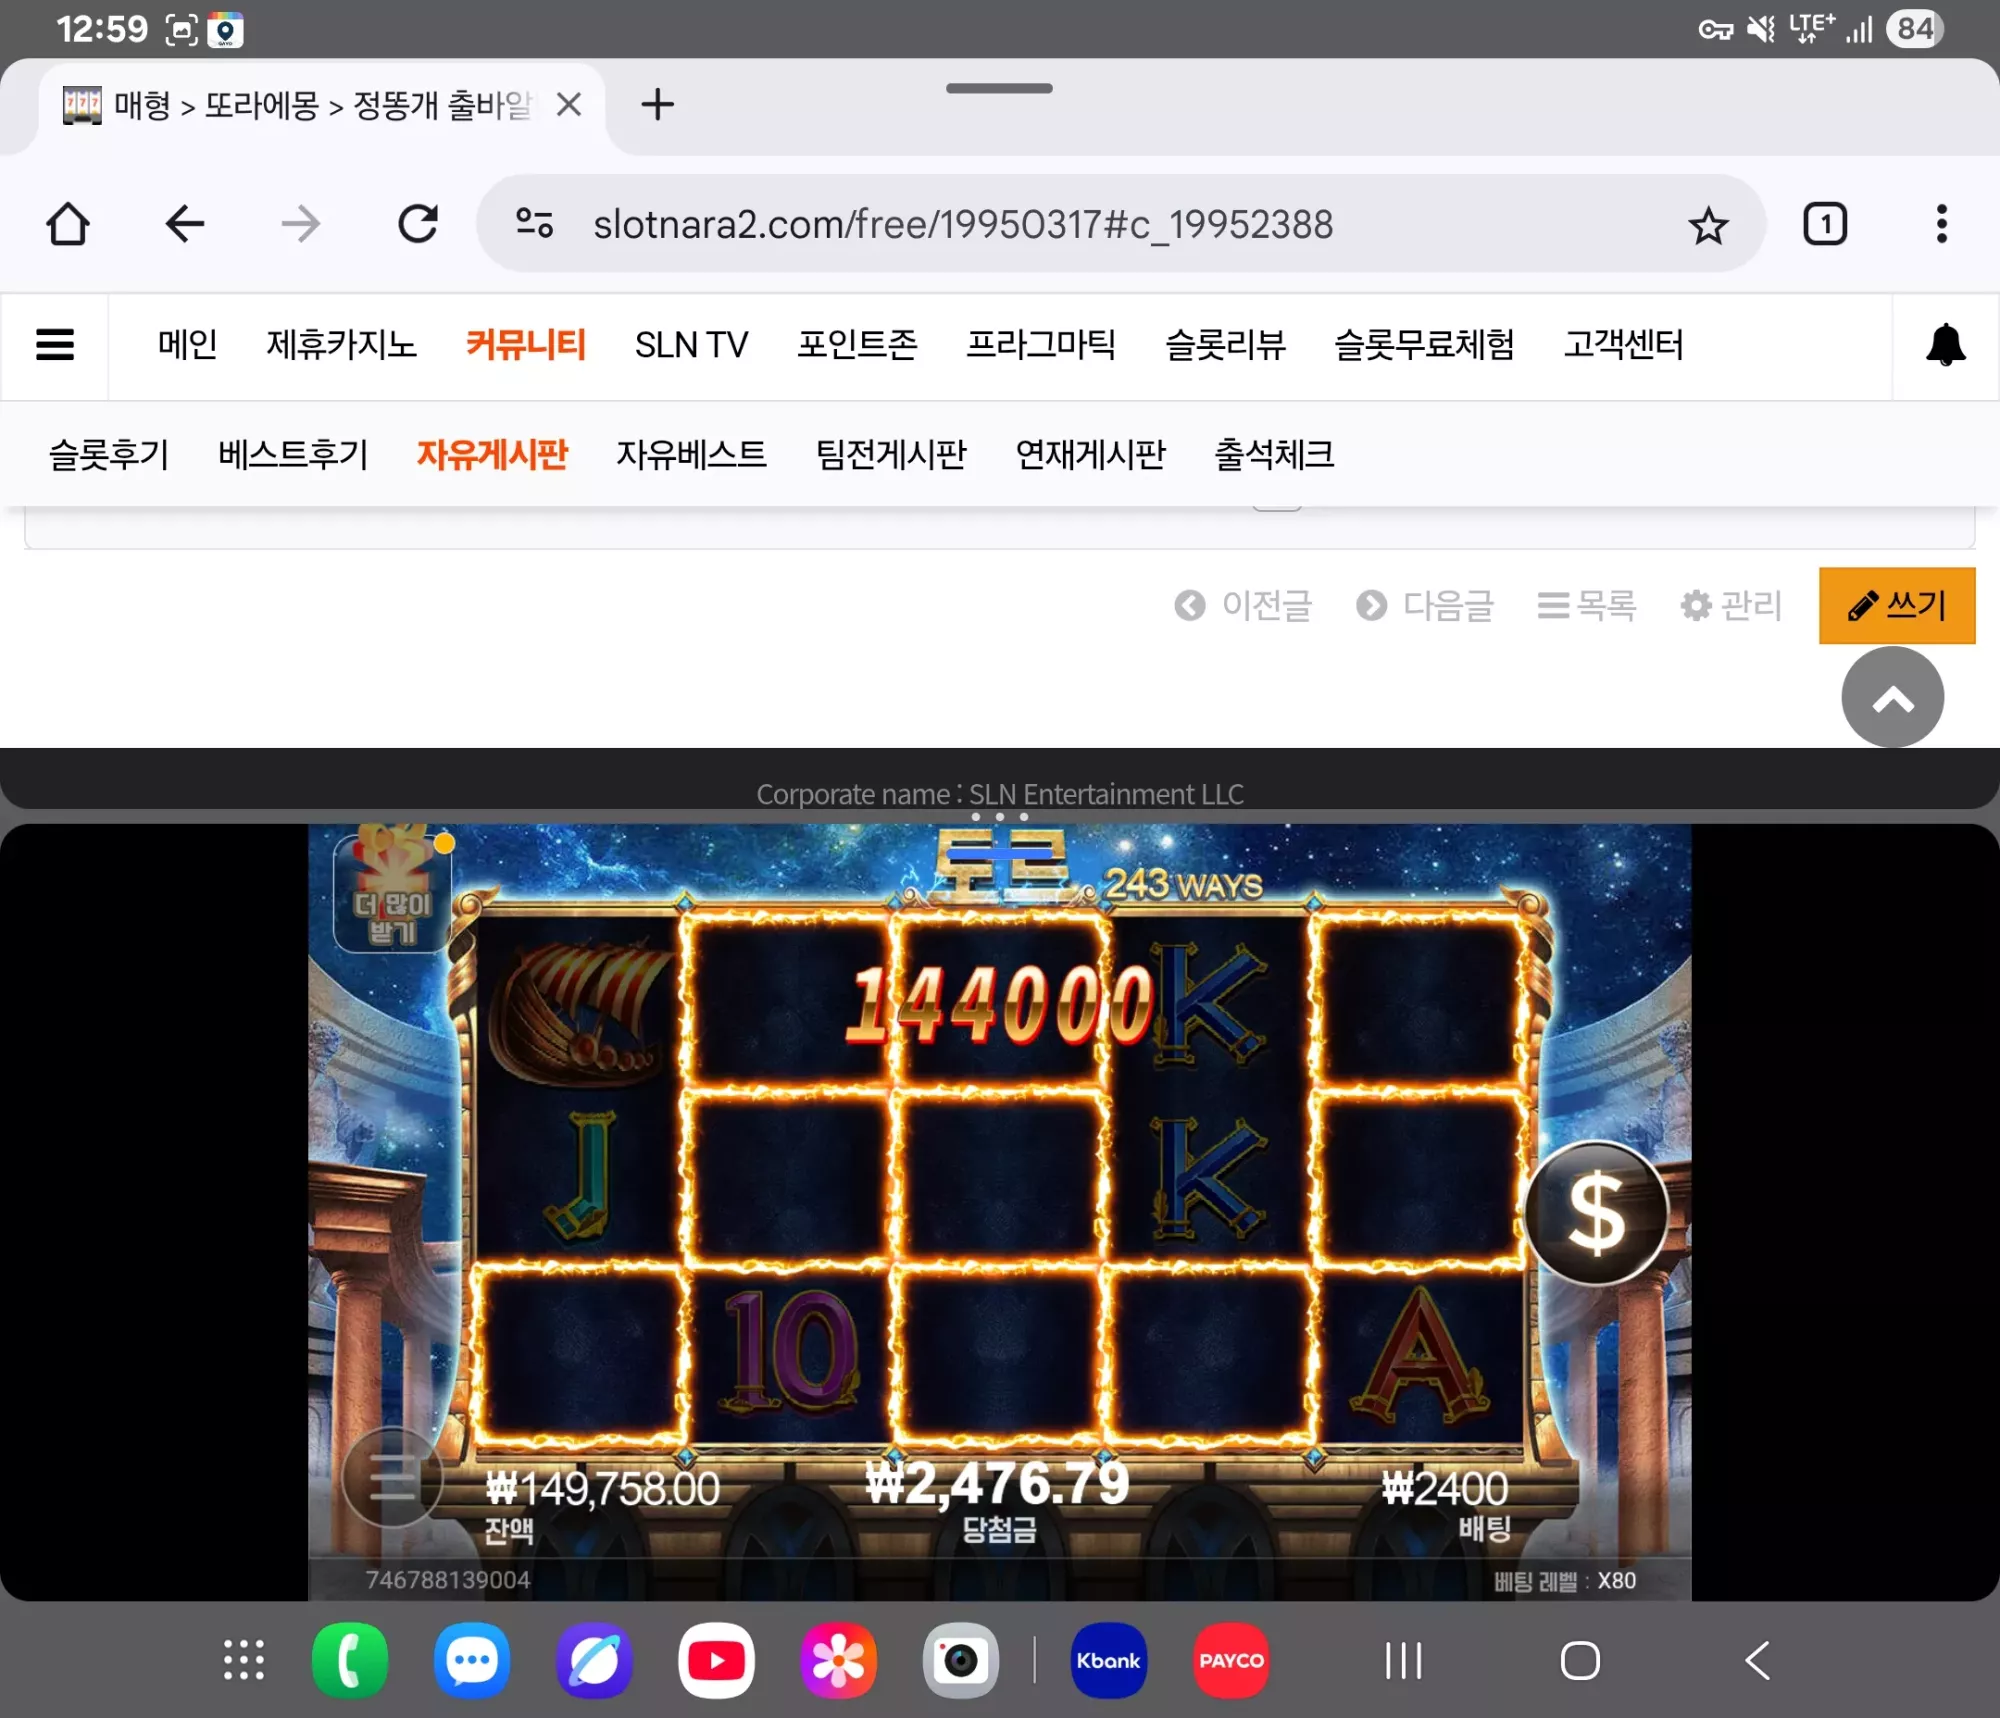The width and height of the screenshot is (2000, 1718).
Task: Tap the 더 많이 받기 bonus icon
Action: (392, 890)
